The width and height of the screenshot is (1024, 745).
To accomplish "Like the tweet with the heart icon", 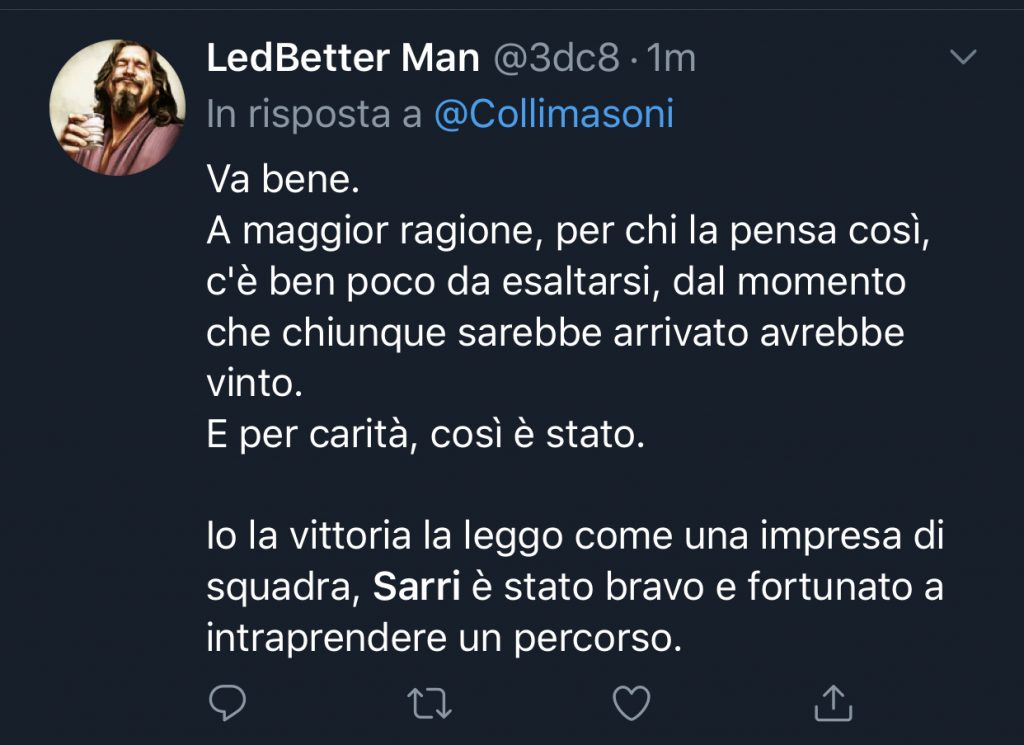I will coord(631,703).
